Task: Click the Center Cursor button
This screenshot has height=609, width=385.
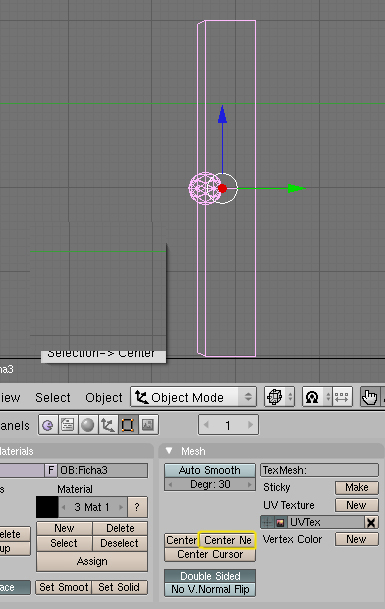Action: (x=210, y=554)
